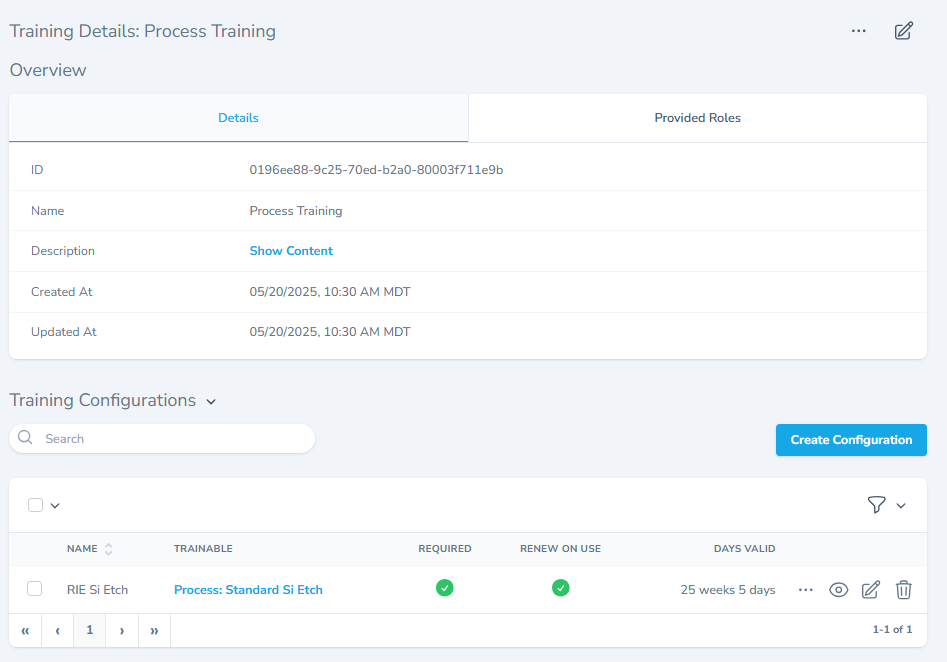Select the Details tab

pos(238,118)
